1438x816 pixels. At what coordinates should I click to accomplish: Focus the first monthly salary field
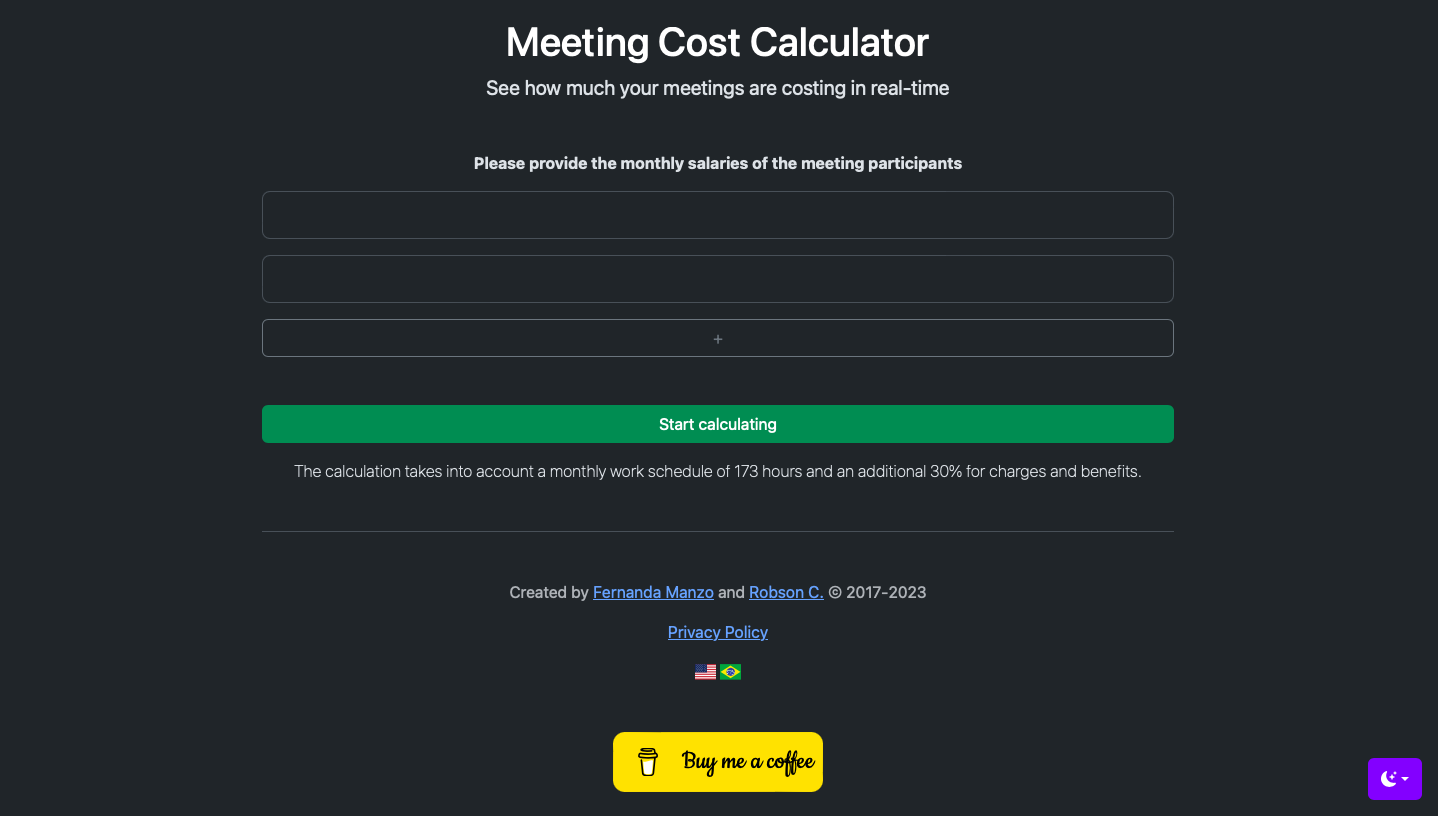[x=718, y=214]
